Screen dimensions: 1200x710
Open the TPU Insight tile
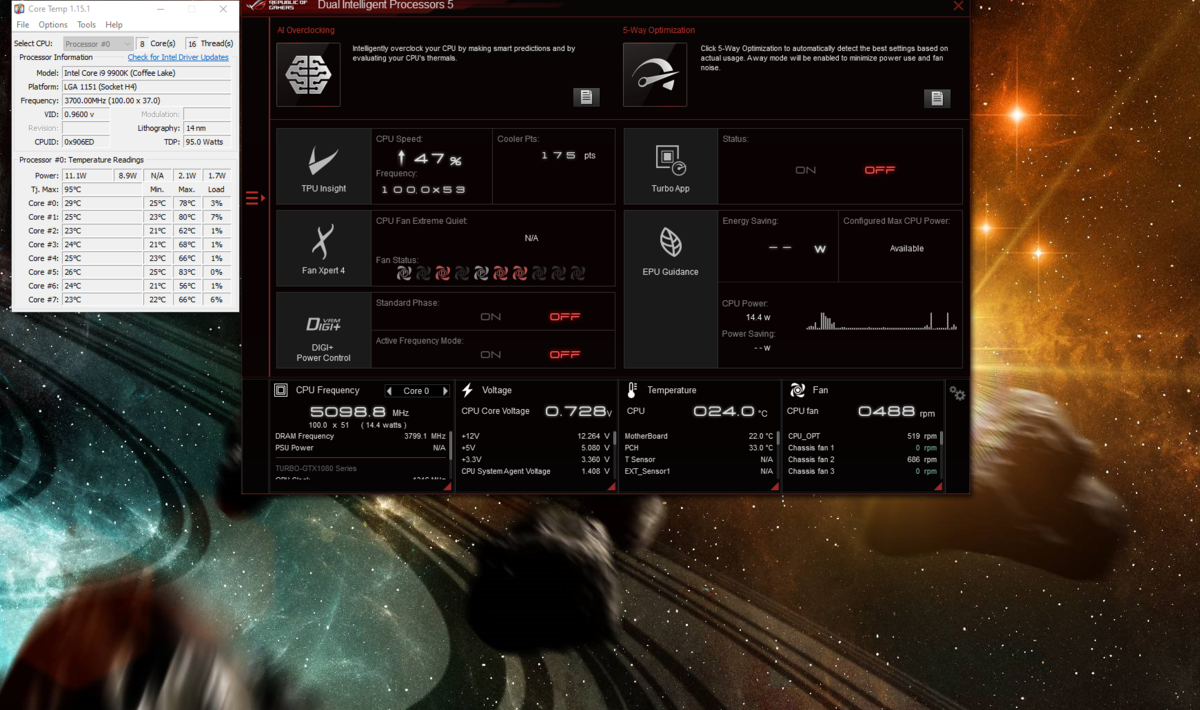tap(323, 166)
